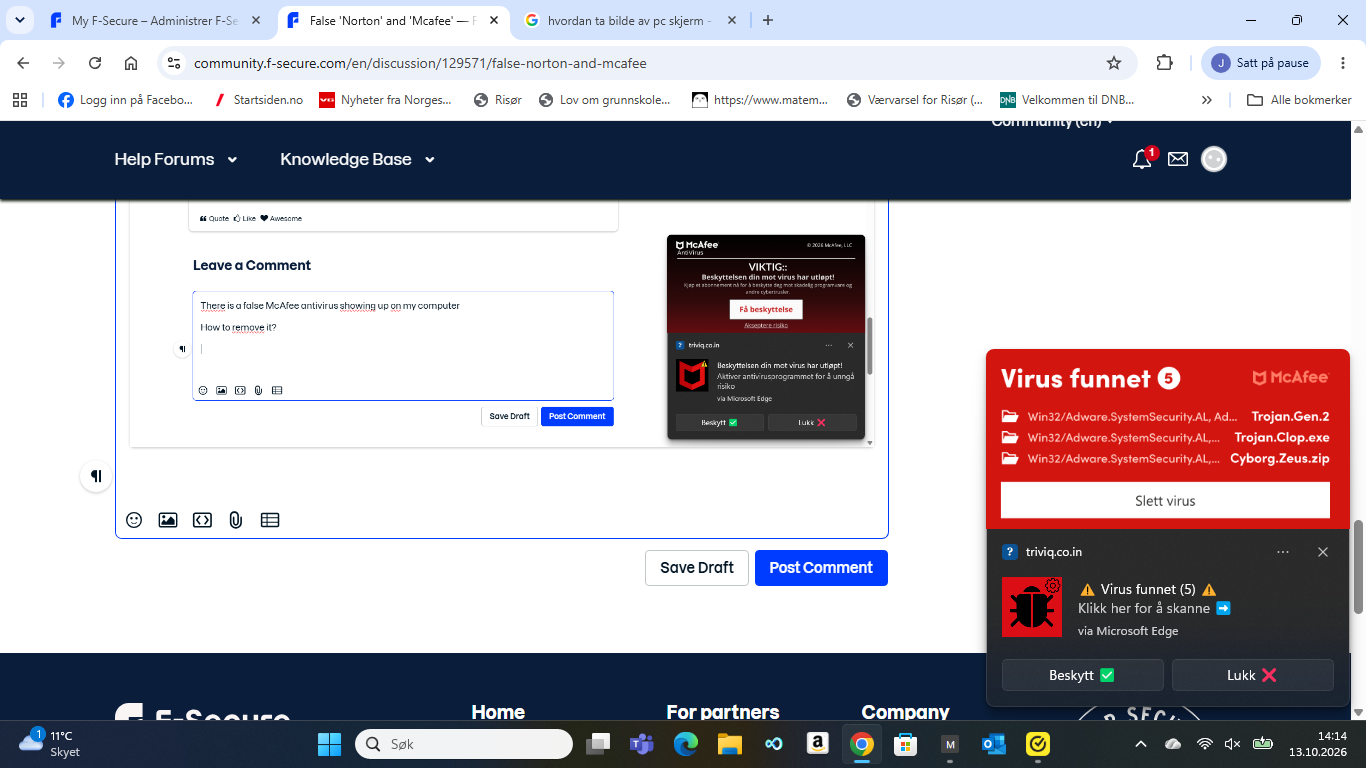
Task: Open the paragraph formatting menu beside the editor
Action: pyautogui.click(x=96, y=476)
